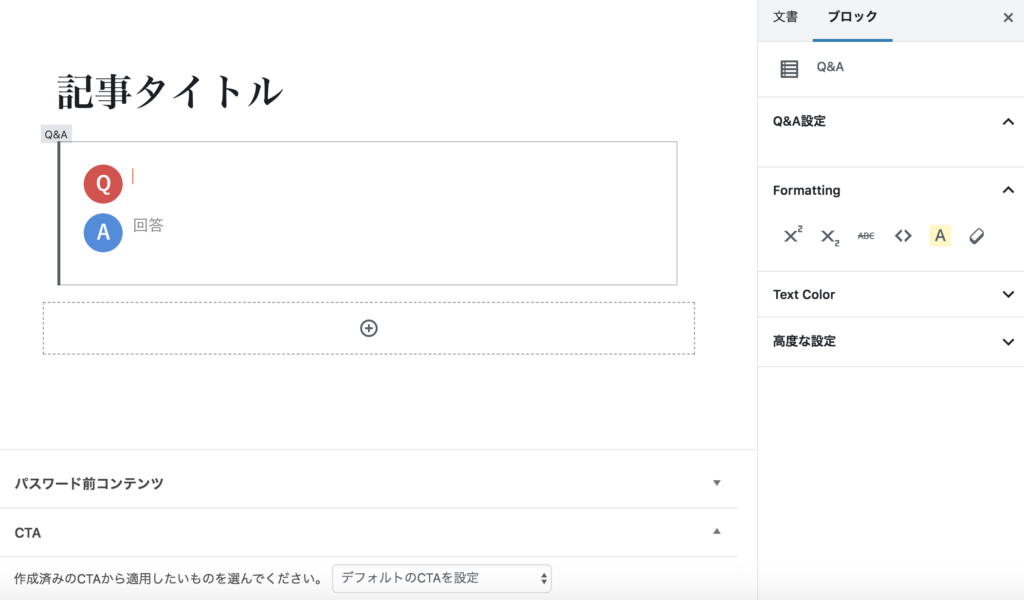Select the ブロック tab

click(852, 17)
